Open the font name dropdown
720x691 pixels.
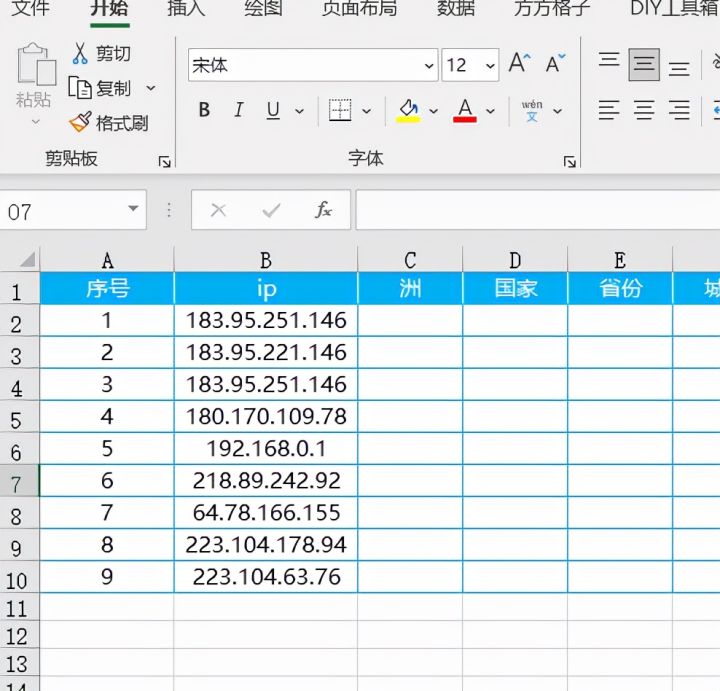pyautogui.click(x=429, y=66)
